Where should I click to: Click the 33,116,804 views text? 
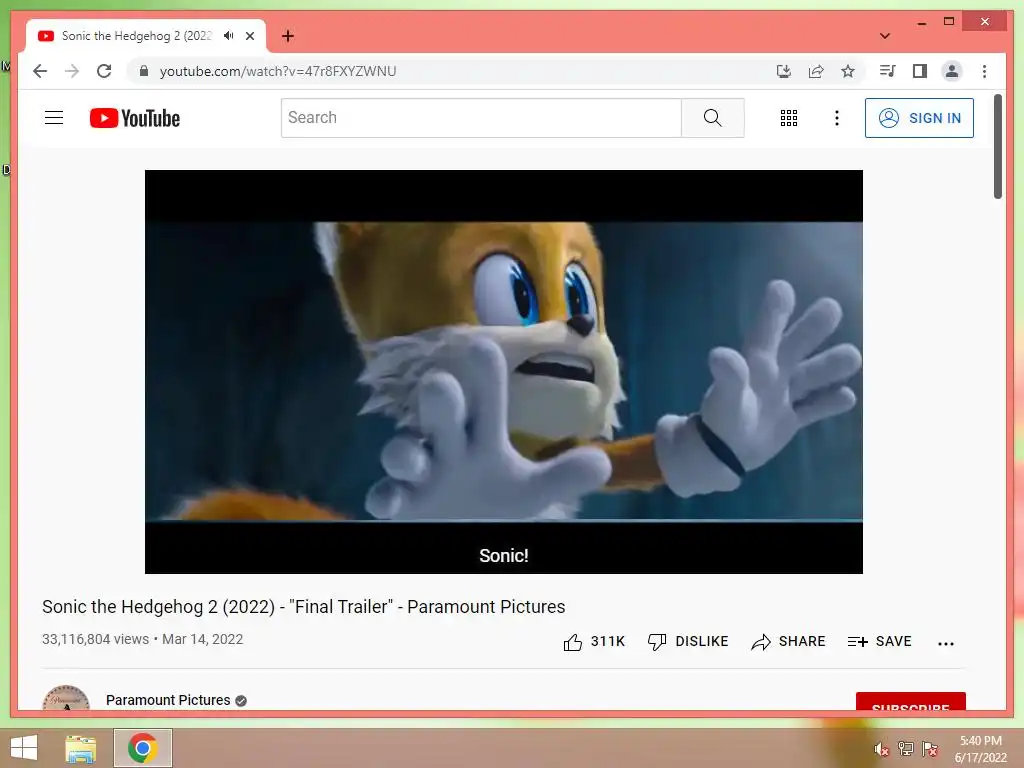(95, 639)
